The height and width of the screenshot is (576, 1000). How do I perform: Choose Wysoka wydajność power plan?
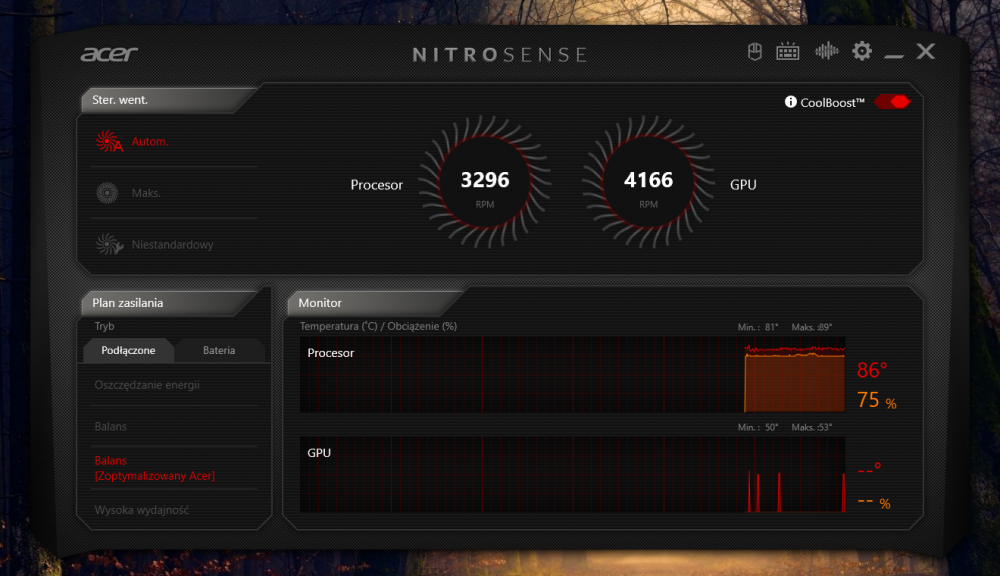pos(142,511)
